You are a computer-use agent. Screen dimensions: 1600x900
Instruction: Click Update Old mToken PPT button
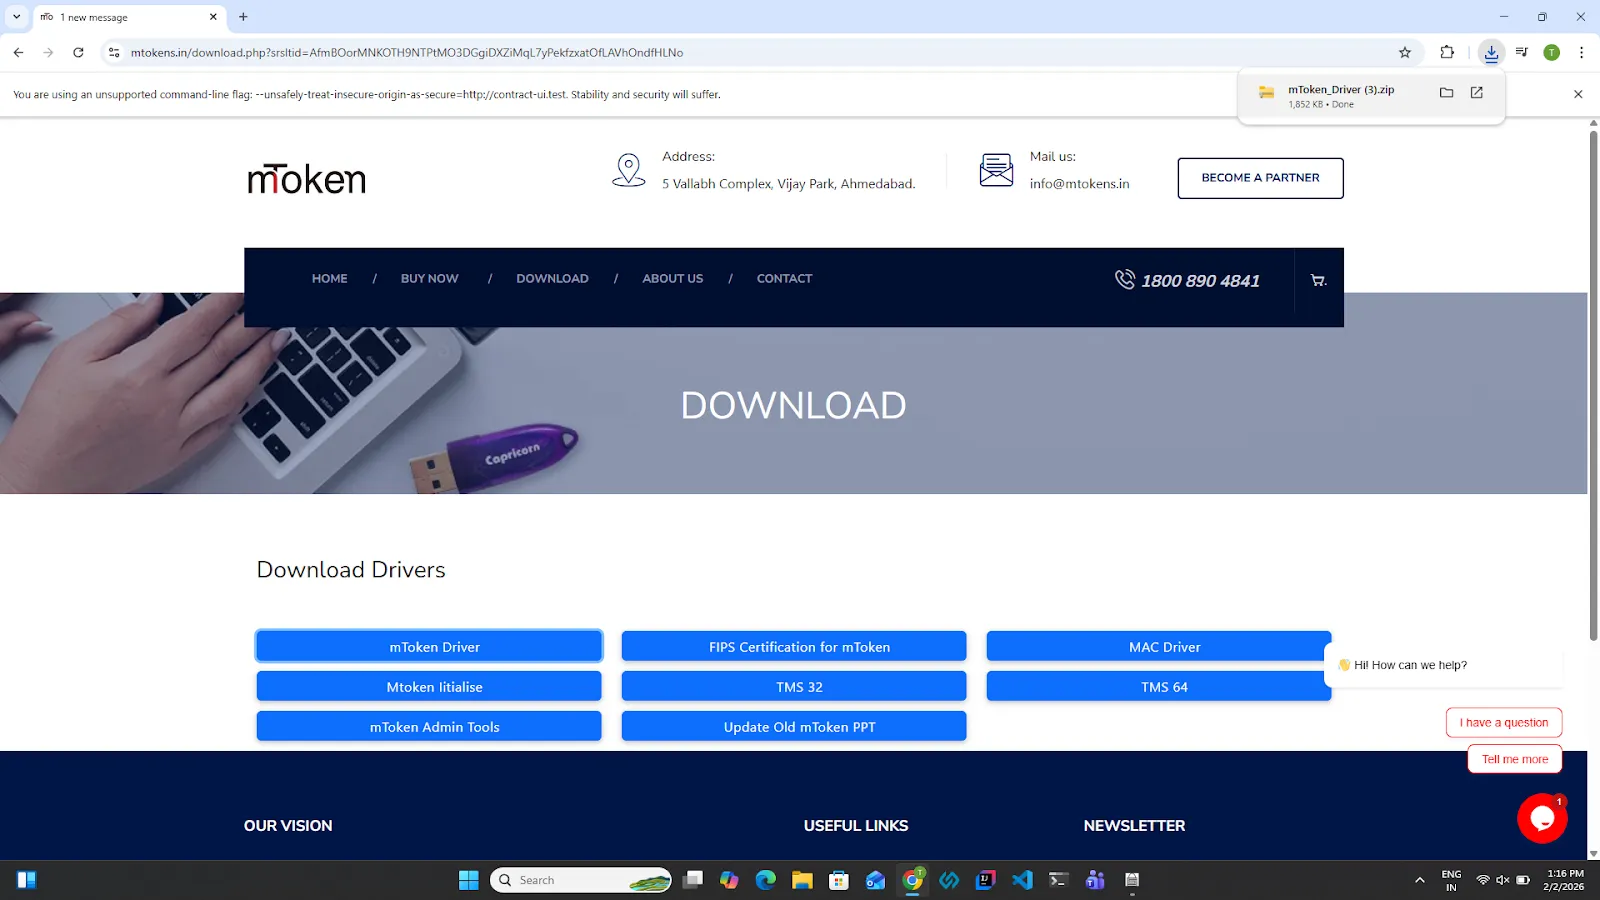[x=794, y=726]
